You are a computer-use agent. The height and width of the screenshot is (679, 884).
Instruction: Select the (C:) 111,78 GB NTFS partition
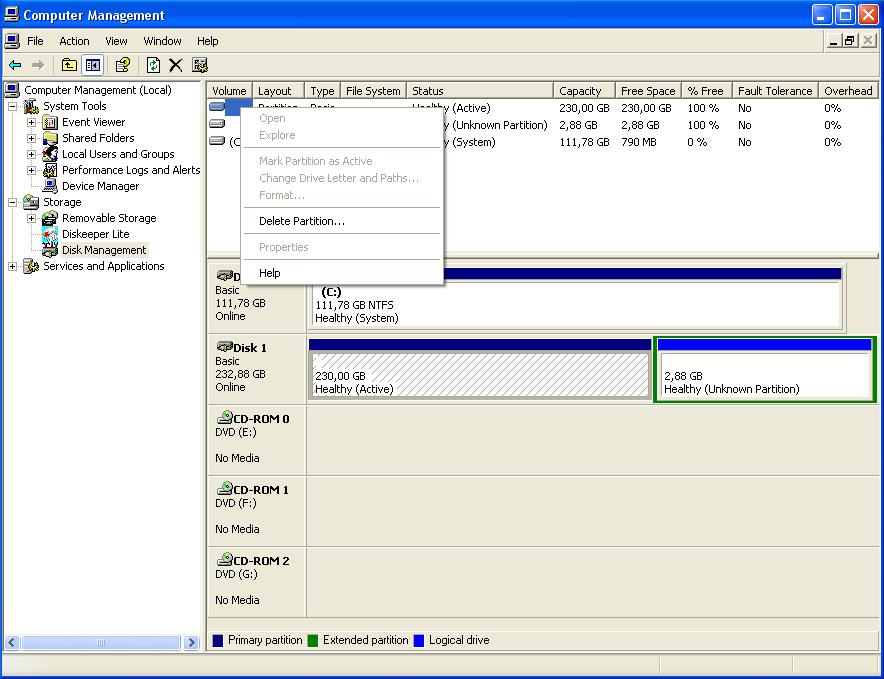pyautogui.click(x=575, y=299)
